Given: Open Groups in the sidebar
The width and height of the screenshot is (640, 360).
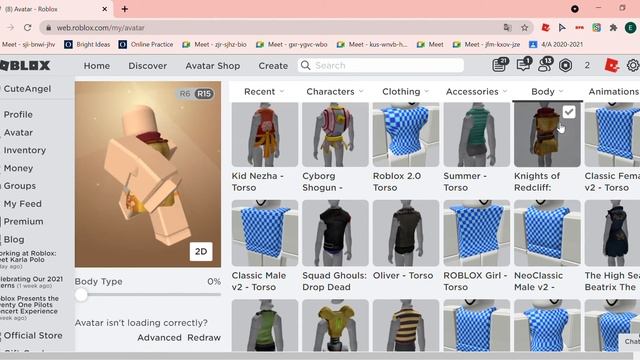Looking at the screenshot, I should [x=20, y=186].
